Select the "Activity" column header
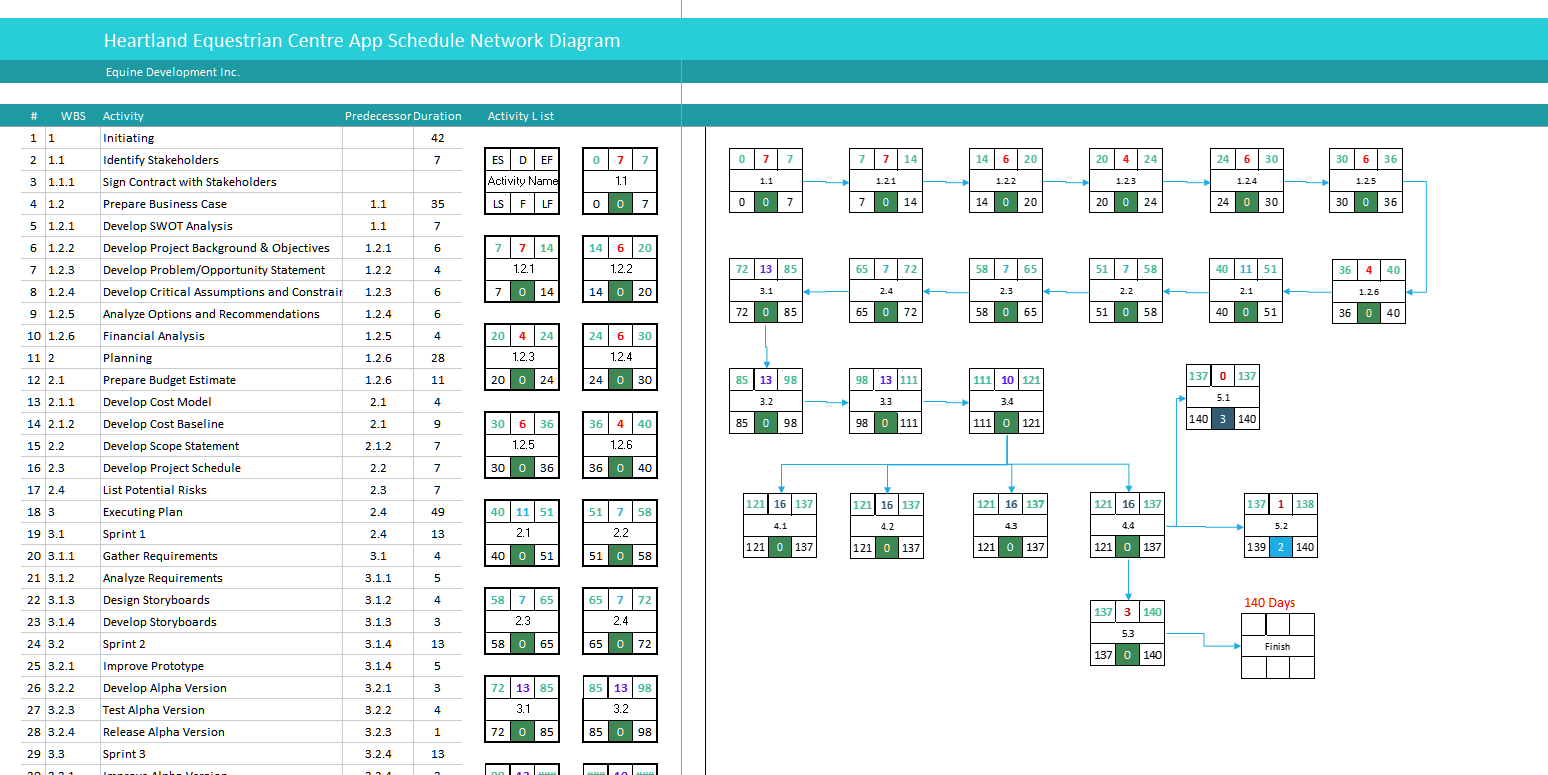The width and height of the screenshot is (1548, 775). (x=123, y=116)
